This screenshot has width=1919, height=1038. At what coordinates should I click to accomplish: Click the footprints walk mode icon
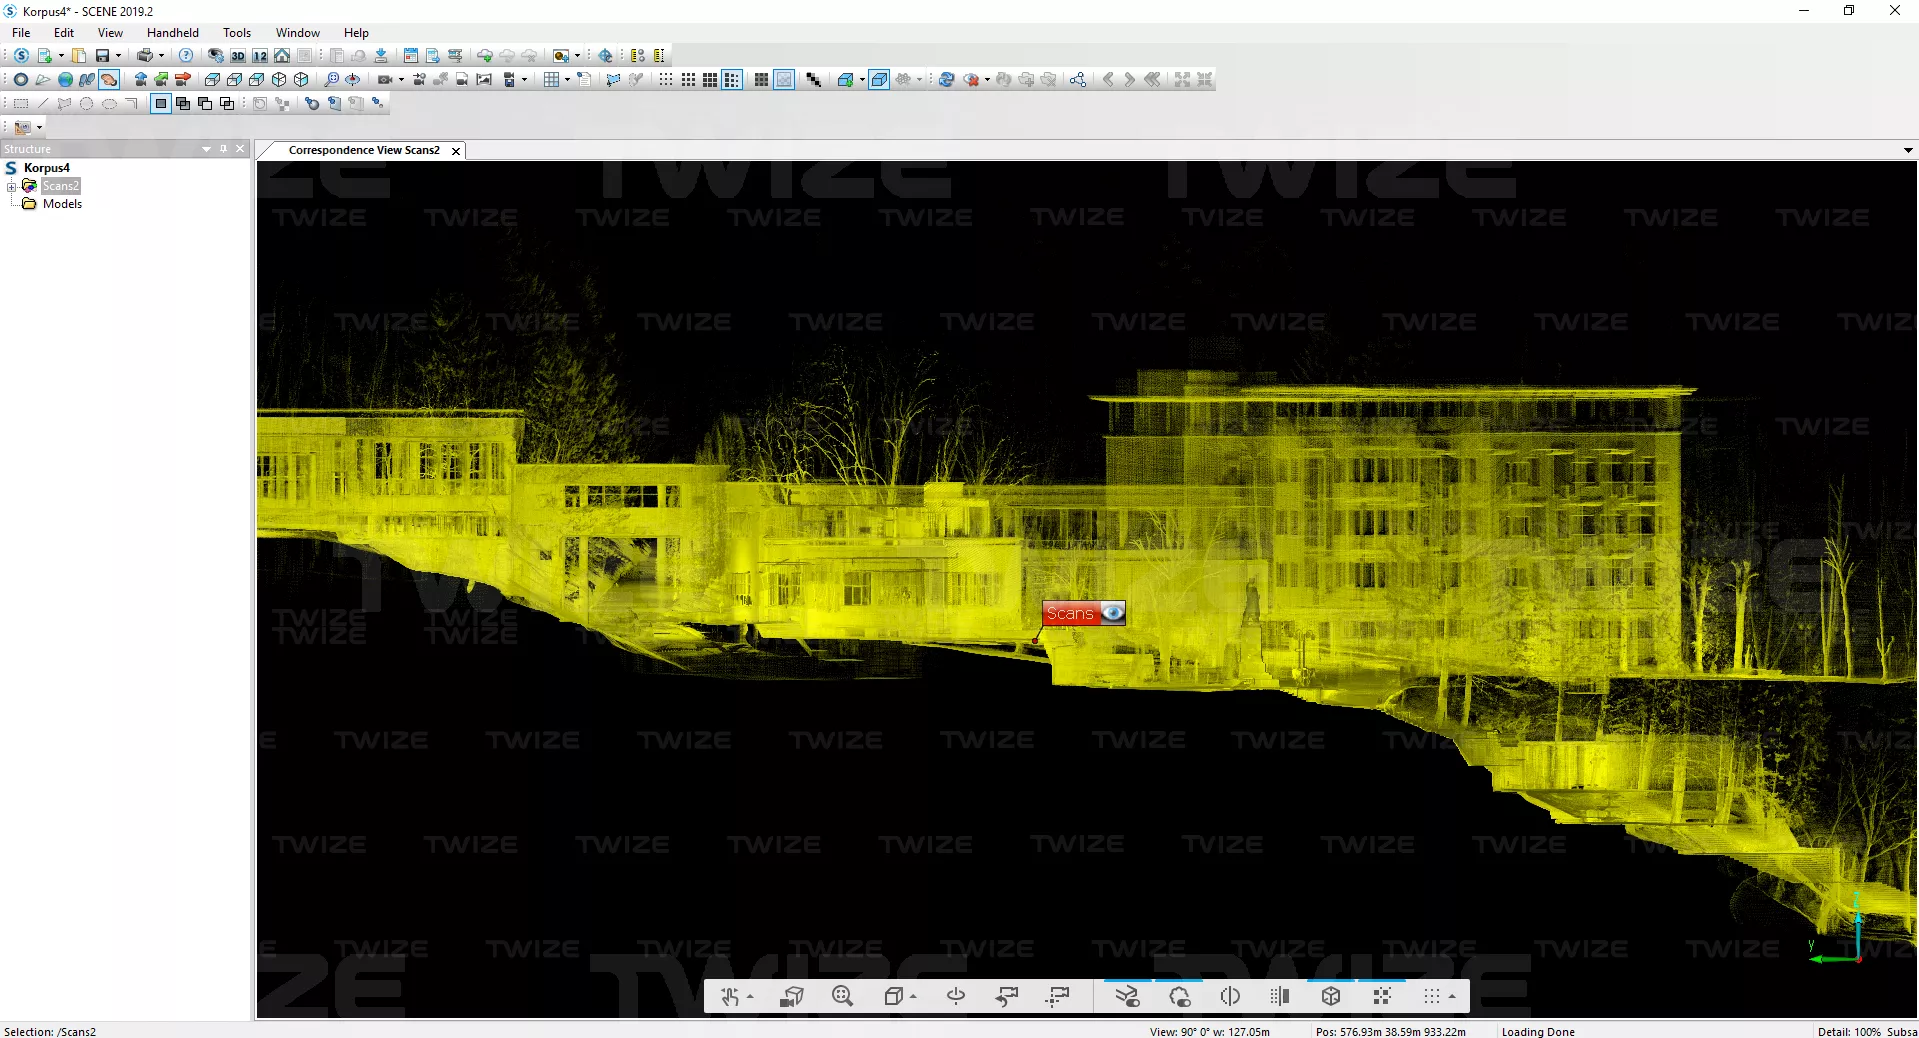click(x=87, y=80)
